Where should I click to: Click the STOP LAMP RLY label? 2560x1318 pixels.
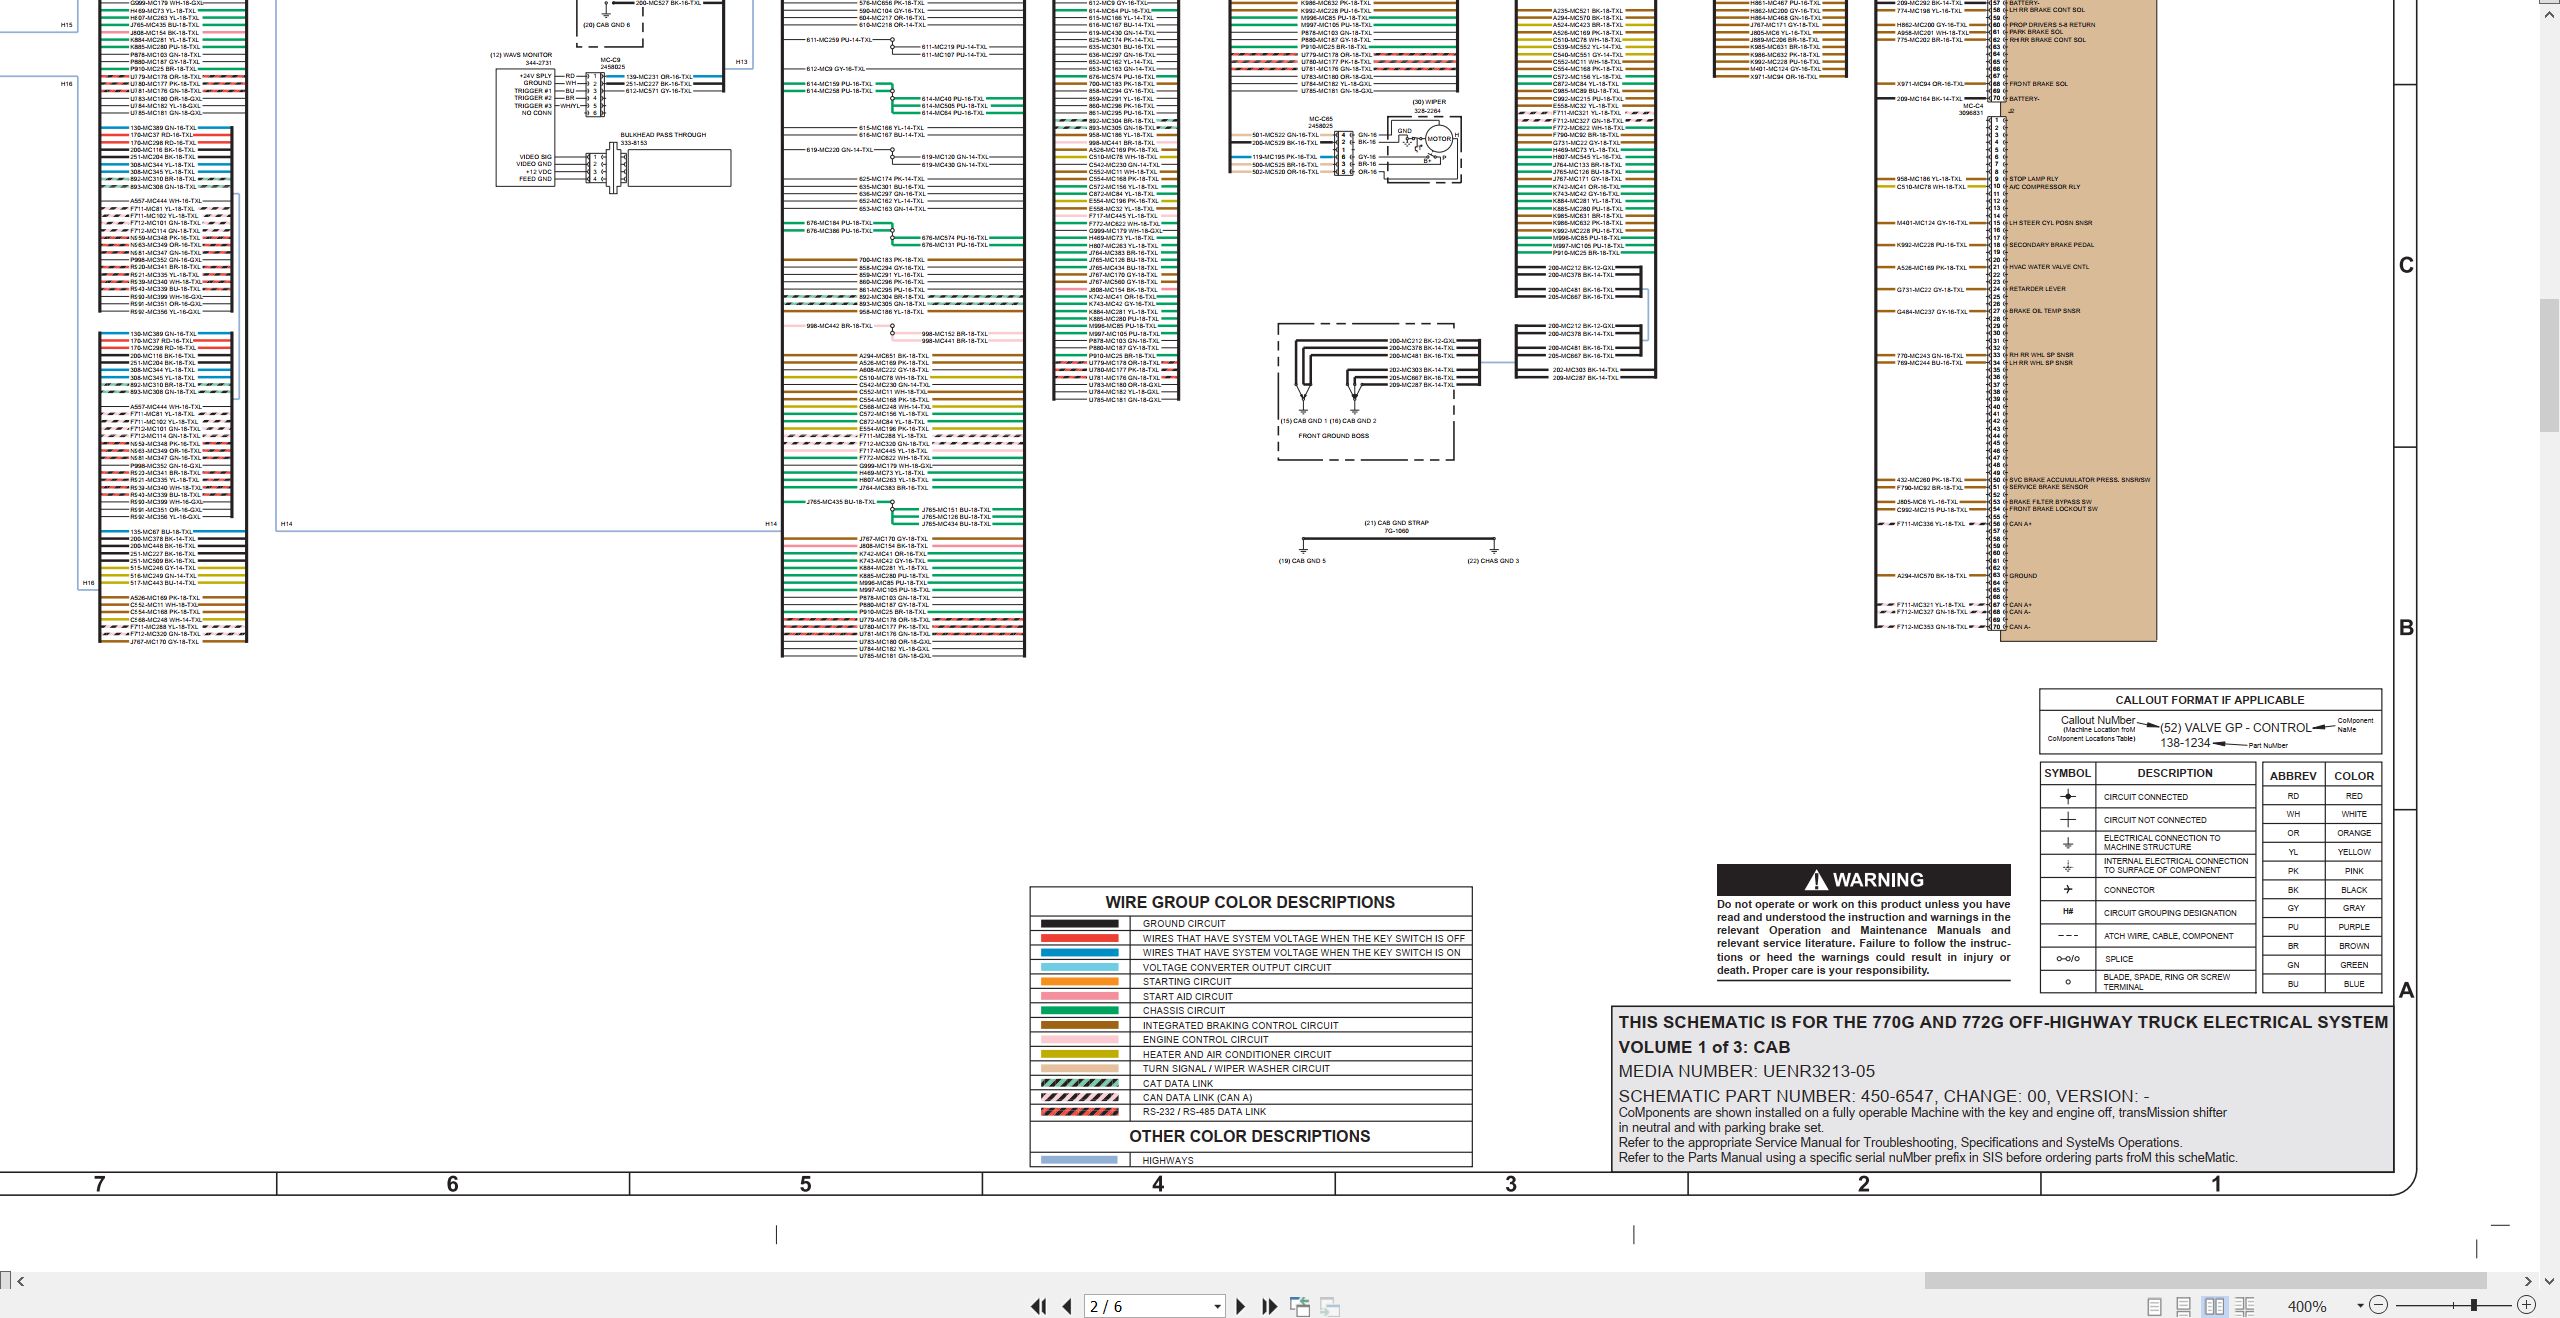pyautogui.click(x=2035, y=179)
